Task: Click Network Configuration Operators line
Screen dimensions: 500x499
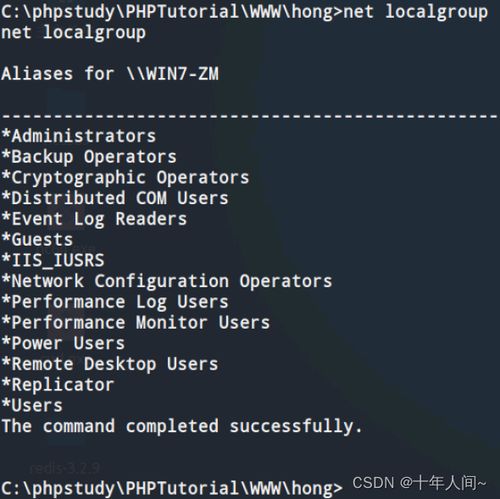Action: pyautogui.click(x=167, y=281)
